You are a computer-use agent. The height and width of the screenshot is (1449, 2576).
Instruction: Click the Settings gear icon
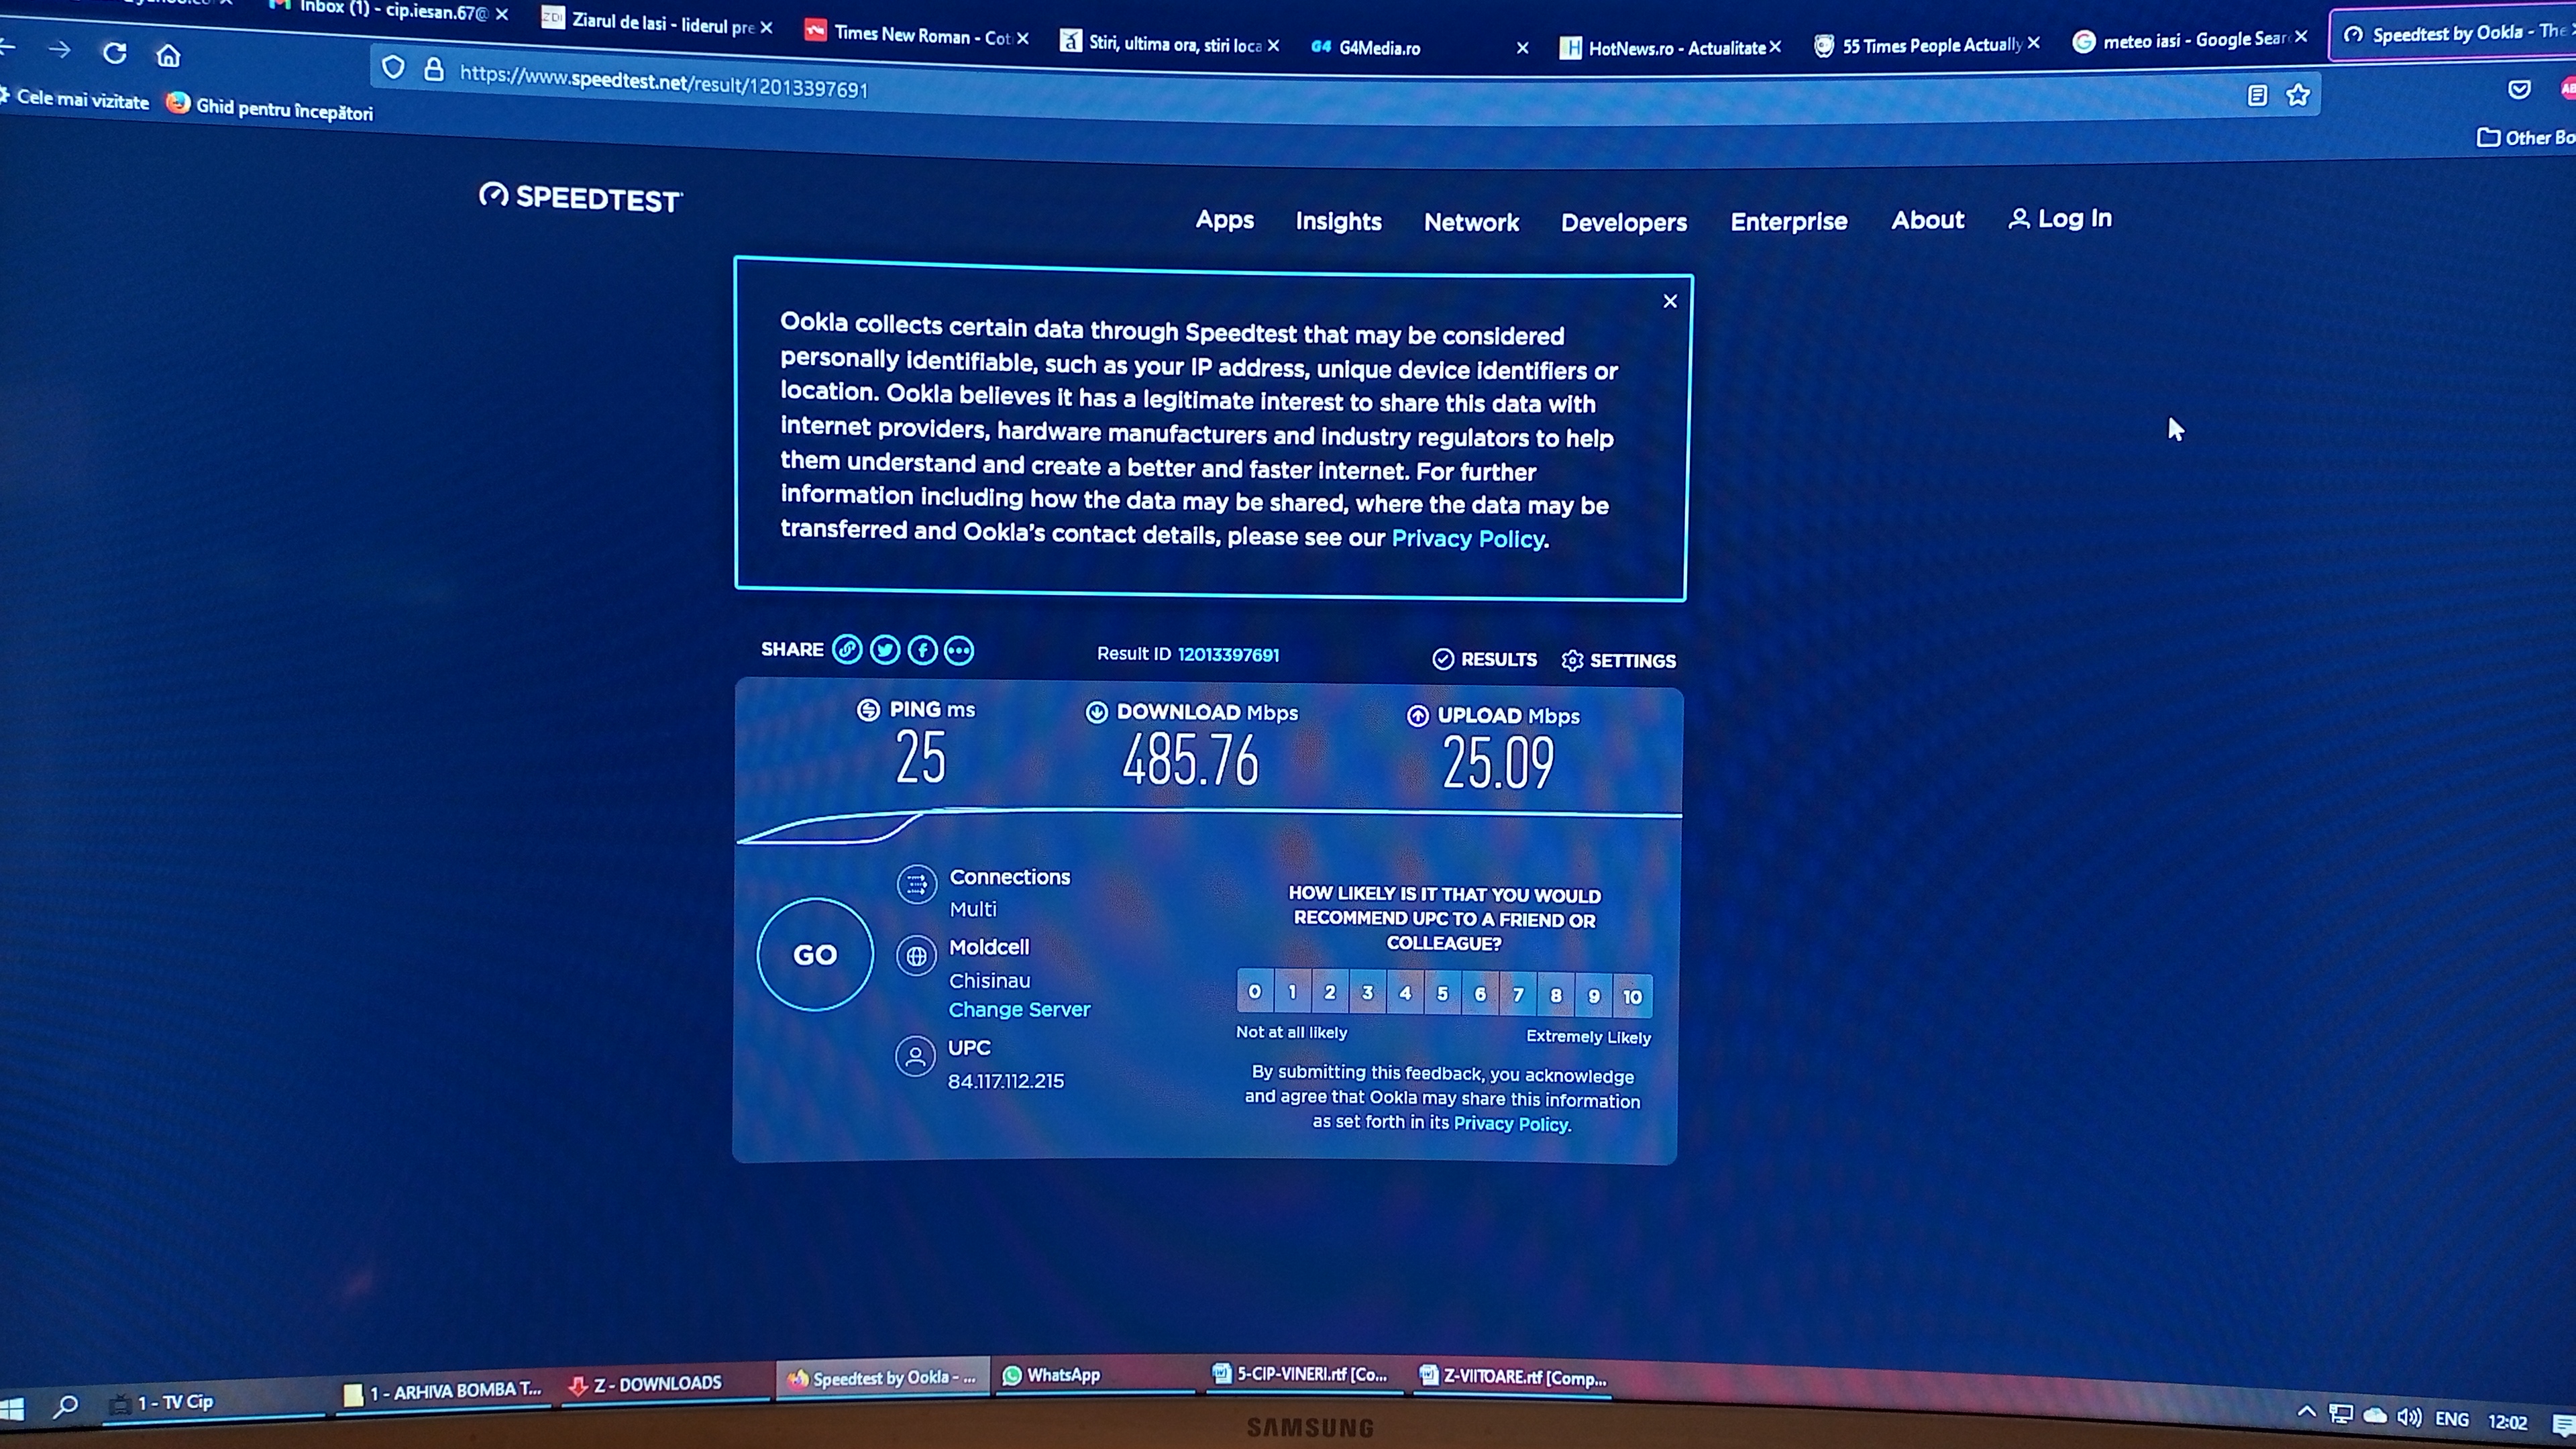1572,661
